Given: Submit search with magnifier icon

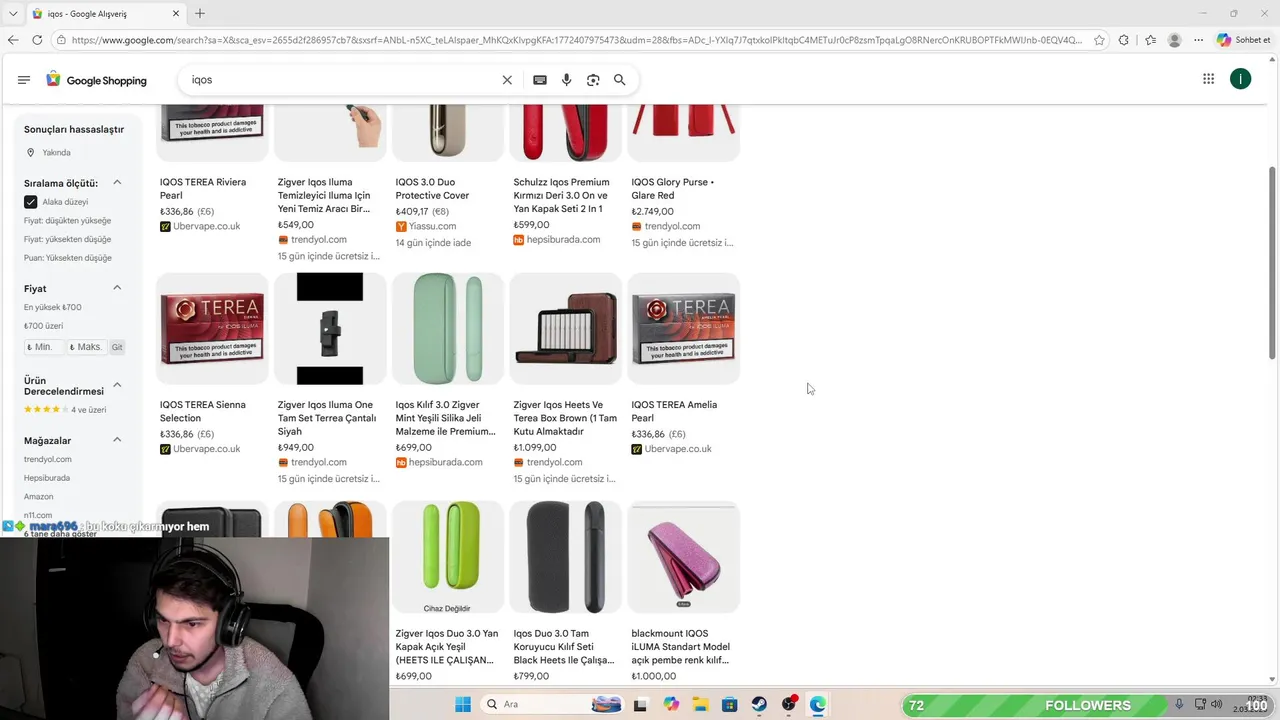Looking at the screenshot, I should coord(620,80).
